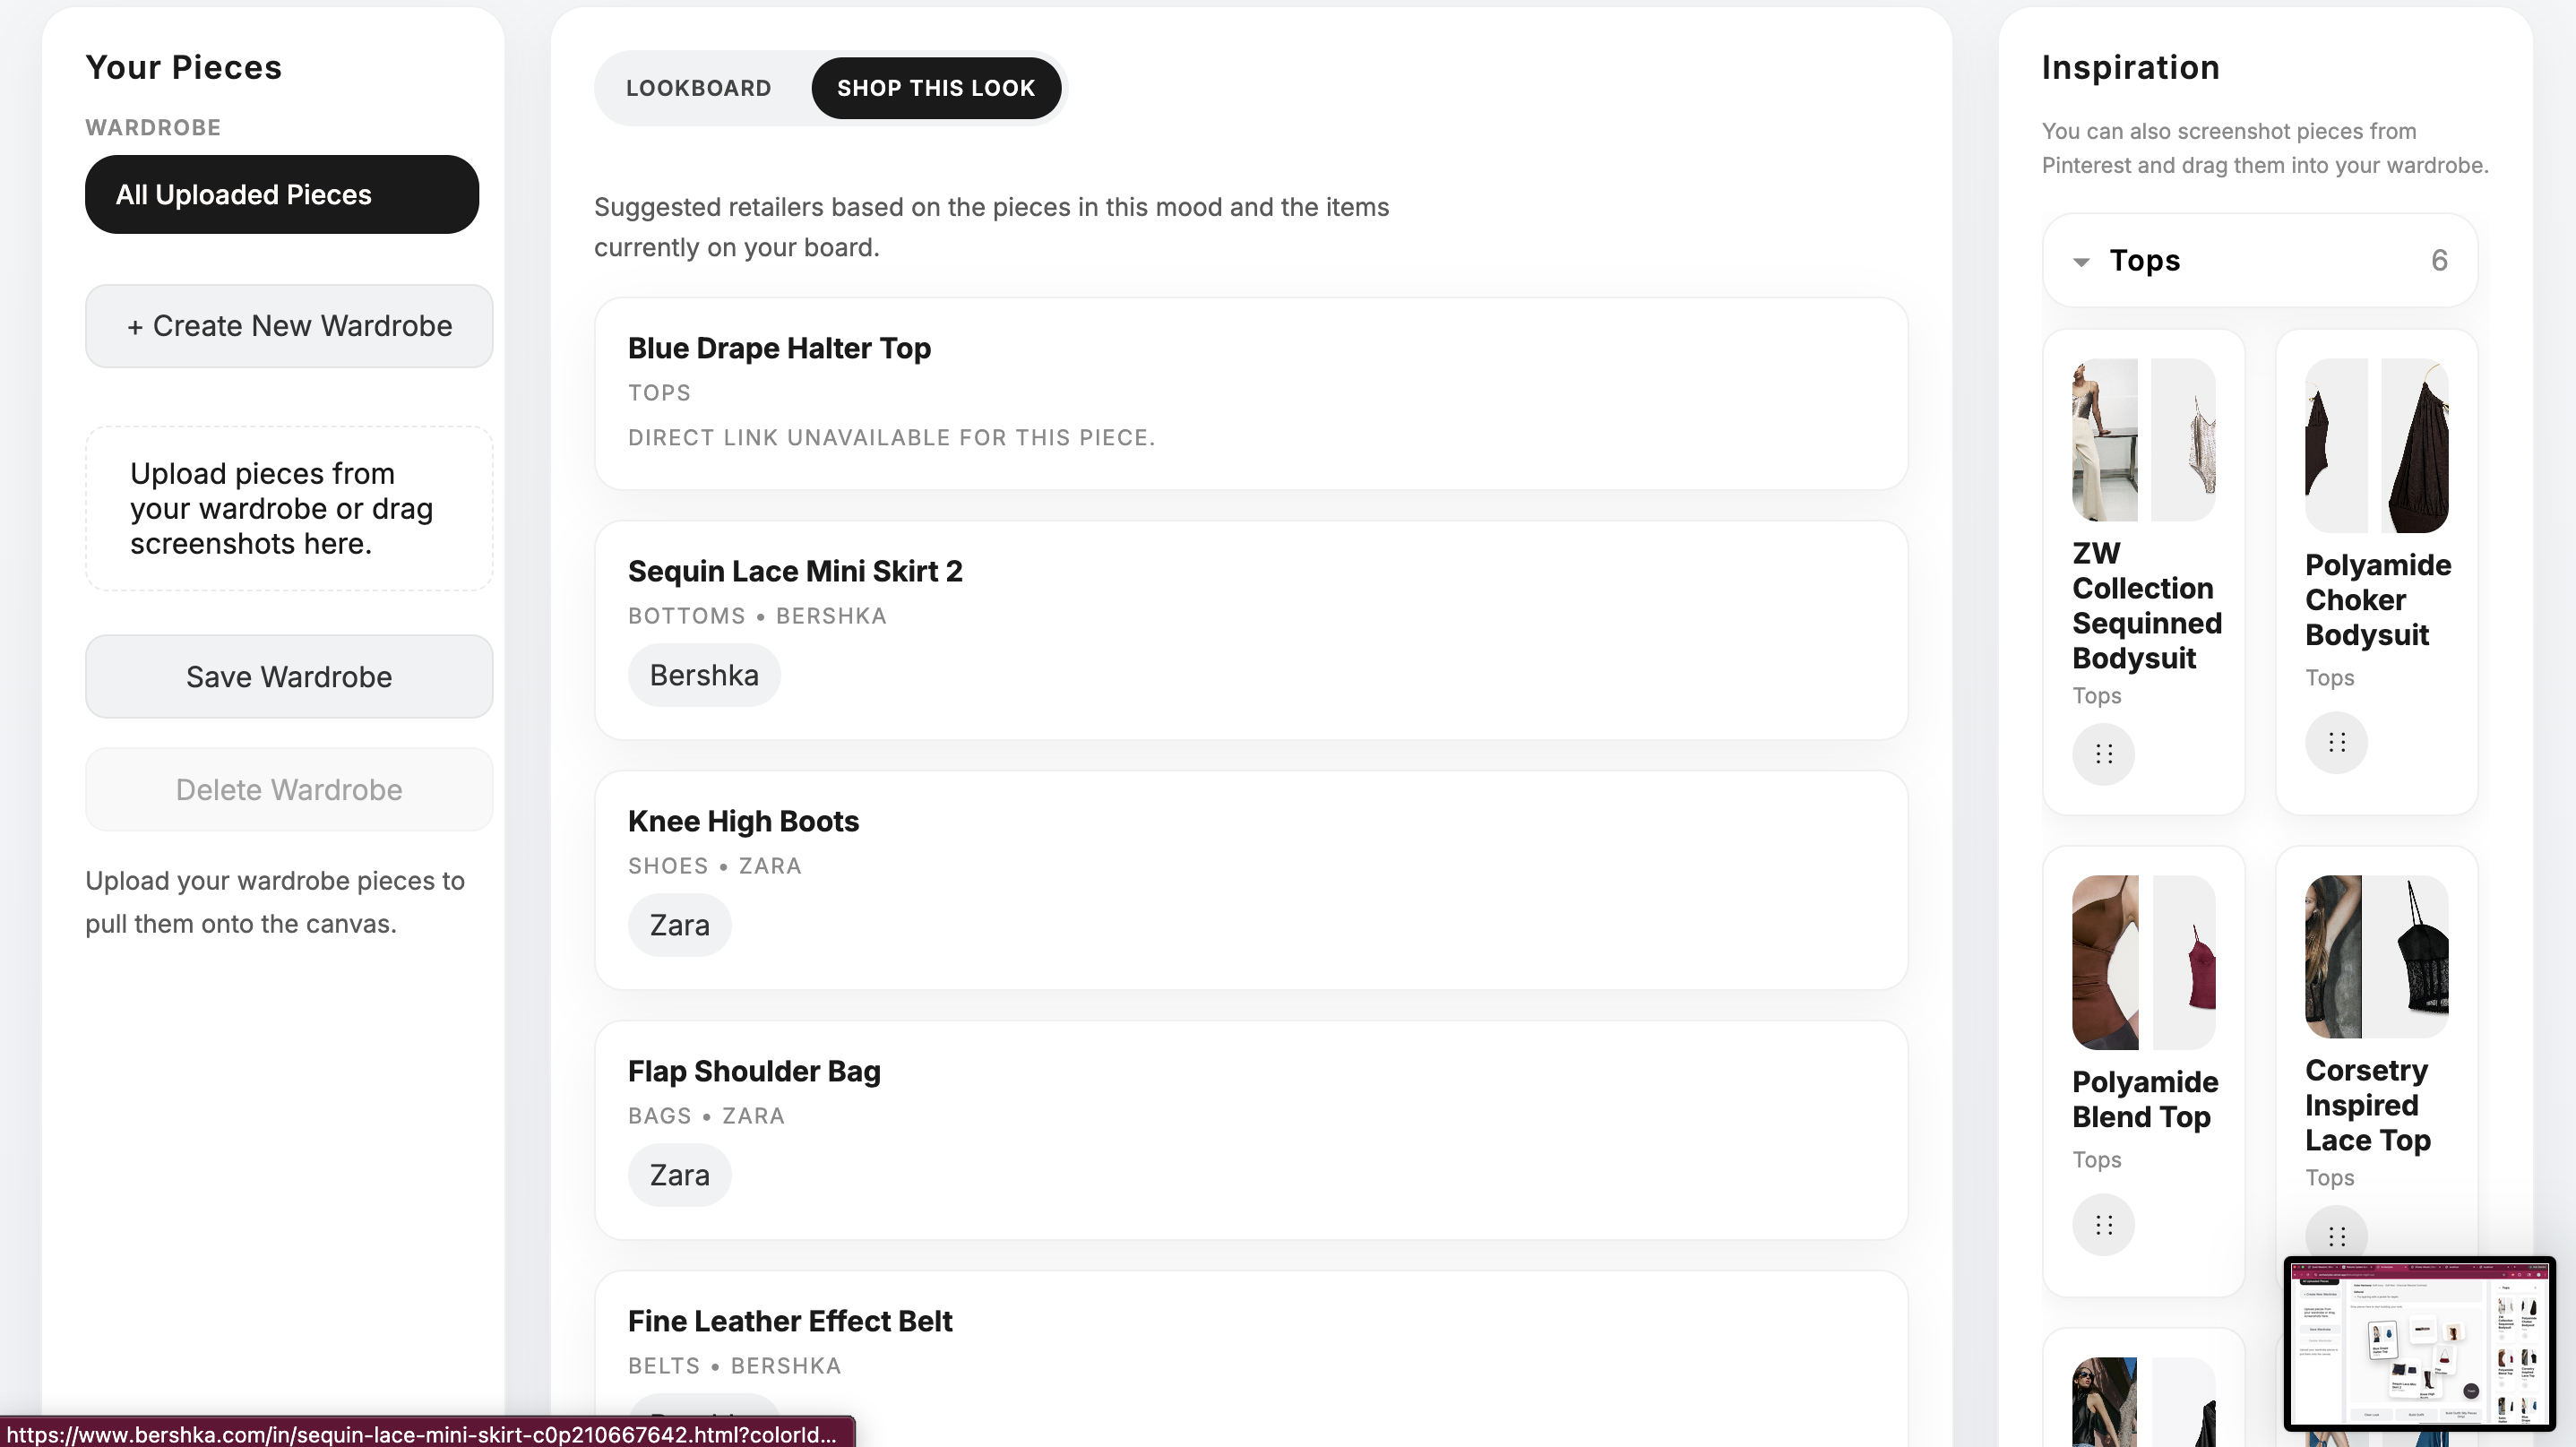
Task: Select All Uploaded Pieces wardrobe
Action: [281, 194]
